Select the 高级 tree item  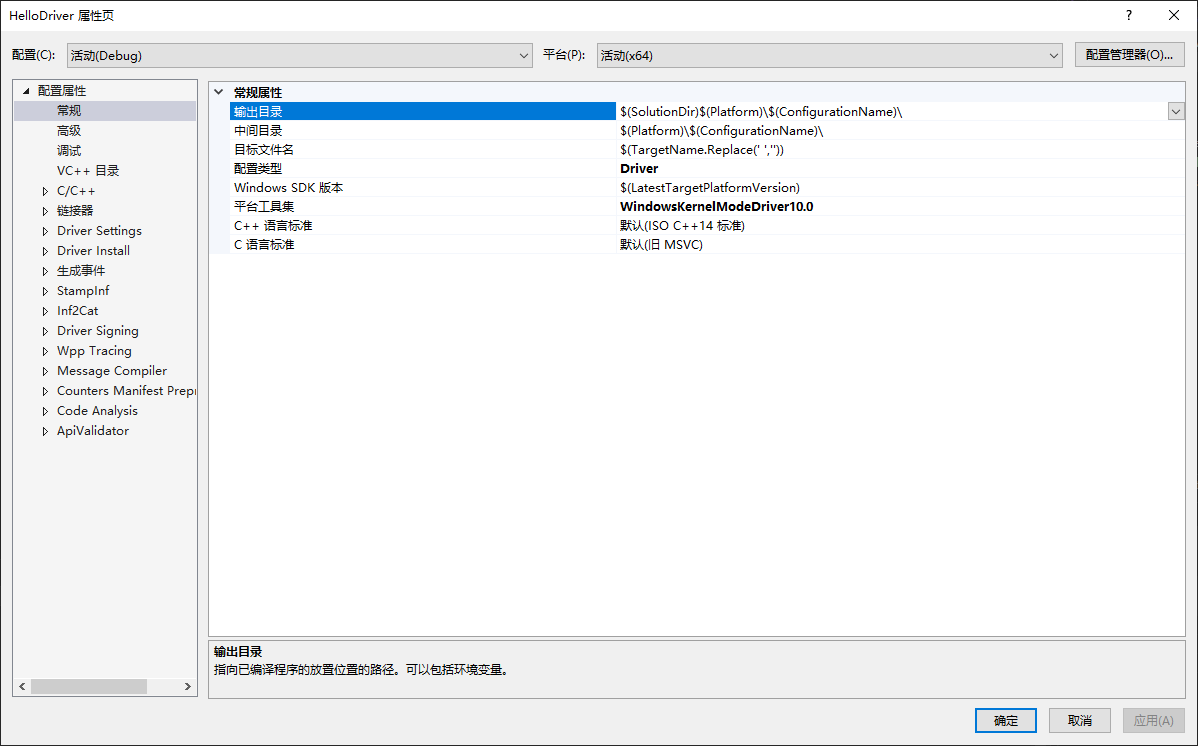tap(69, 130)
